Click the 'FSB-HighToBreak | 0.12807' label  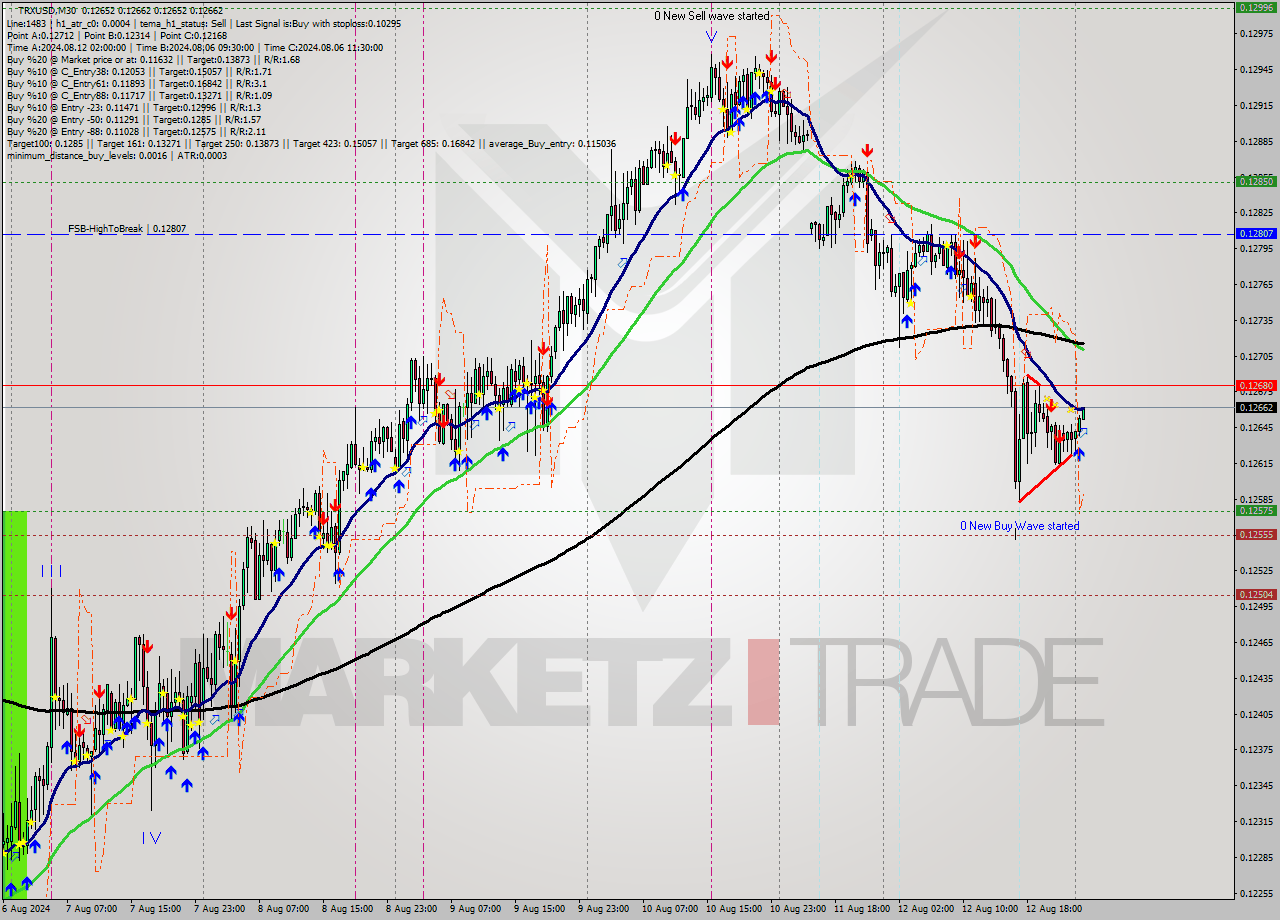tap(127, 229)
